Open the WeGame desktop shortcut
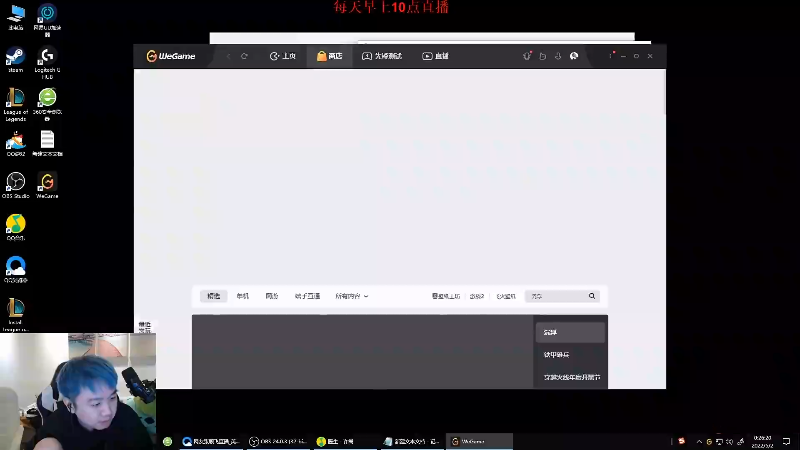The width and height of the screenshot is (800, 450). pos(47,186)
